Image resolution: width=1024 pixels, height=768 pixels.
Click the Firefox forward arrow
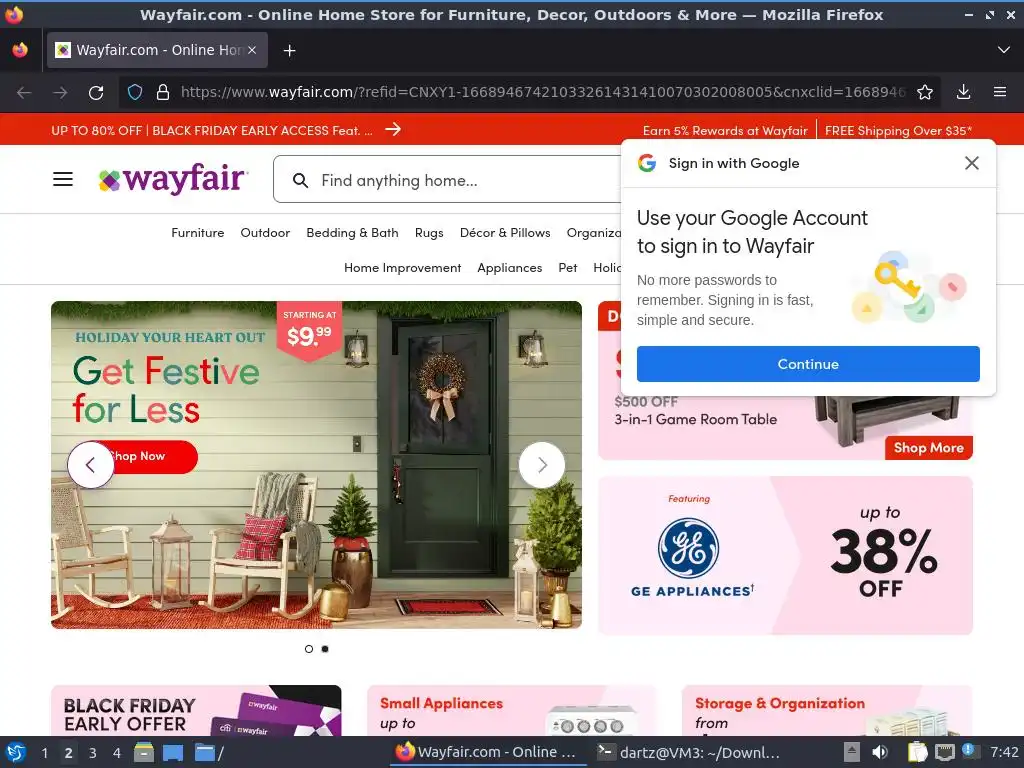60,93
